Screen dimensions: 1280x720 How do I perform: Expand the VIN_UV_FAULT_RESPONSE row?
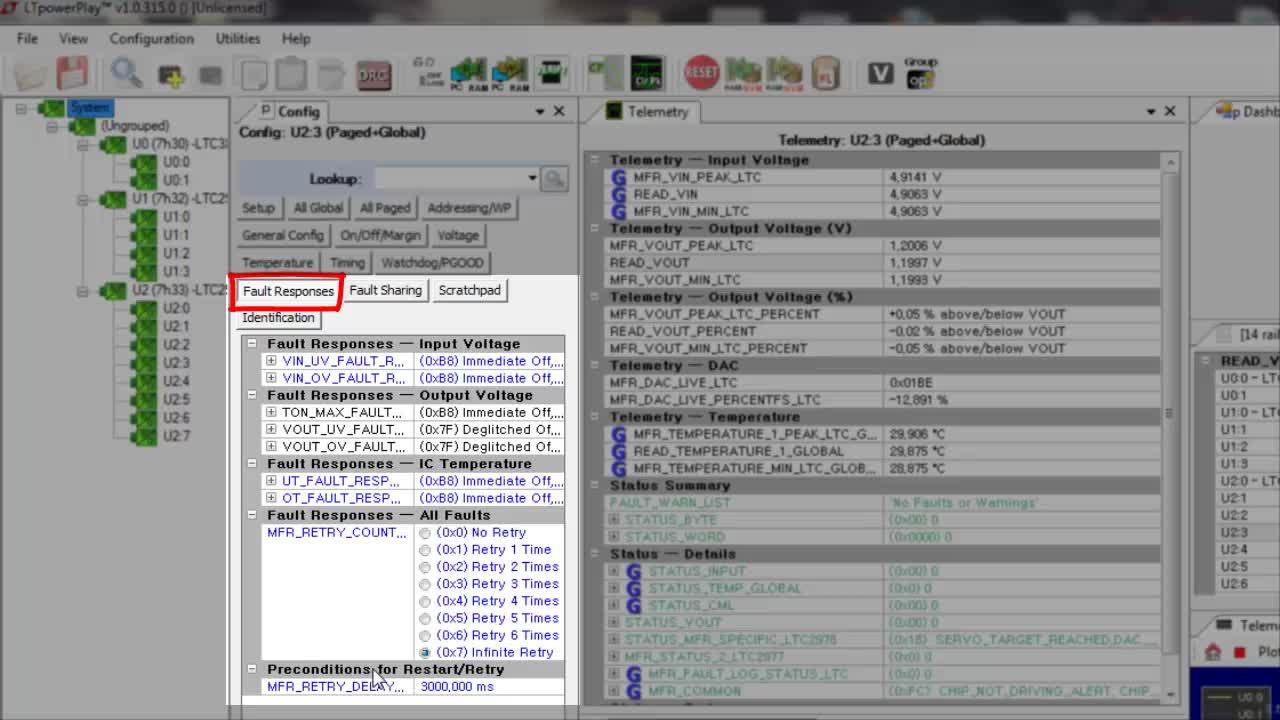coord(271,361)
